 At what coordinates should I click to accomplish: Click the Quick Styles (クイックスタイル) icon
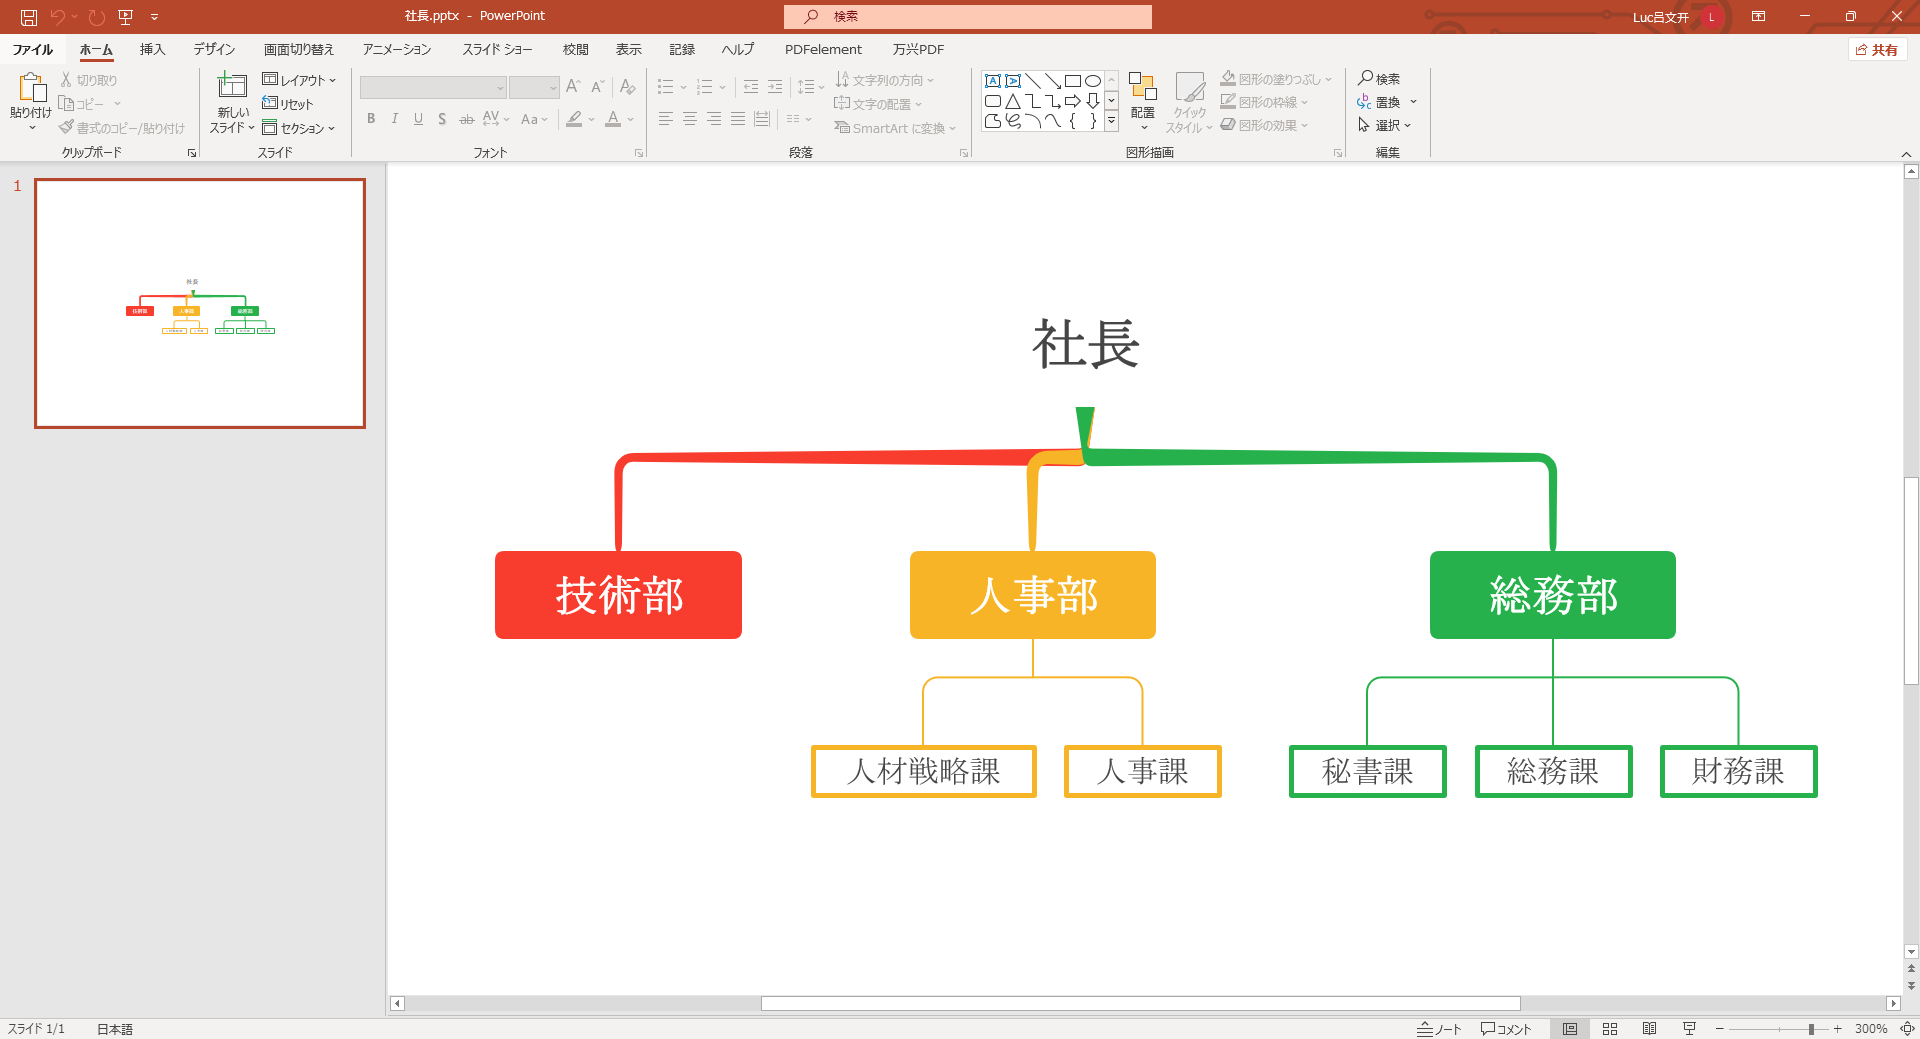pyautogui.click(x=1189, y=88)
